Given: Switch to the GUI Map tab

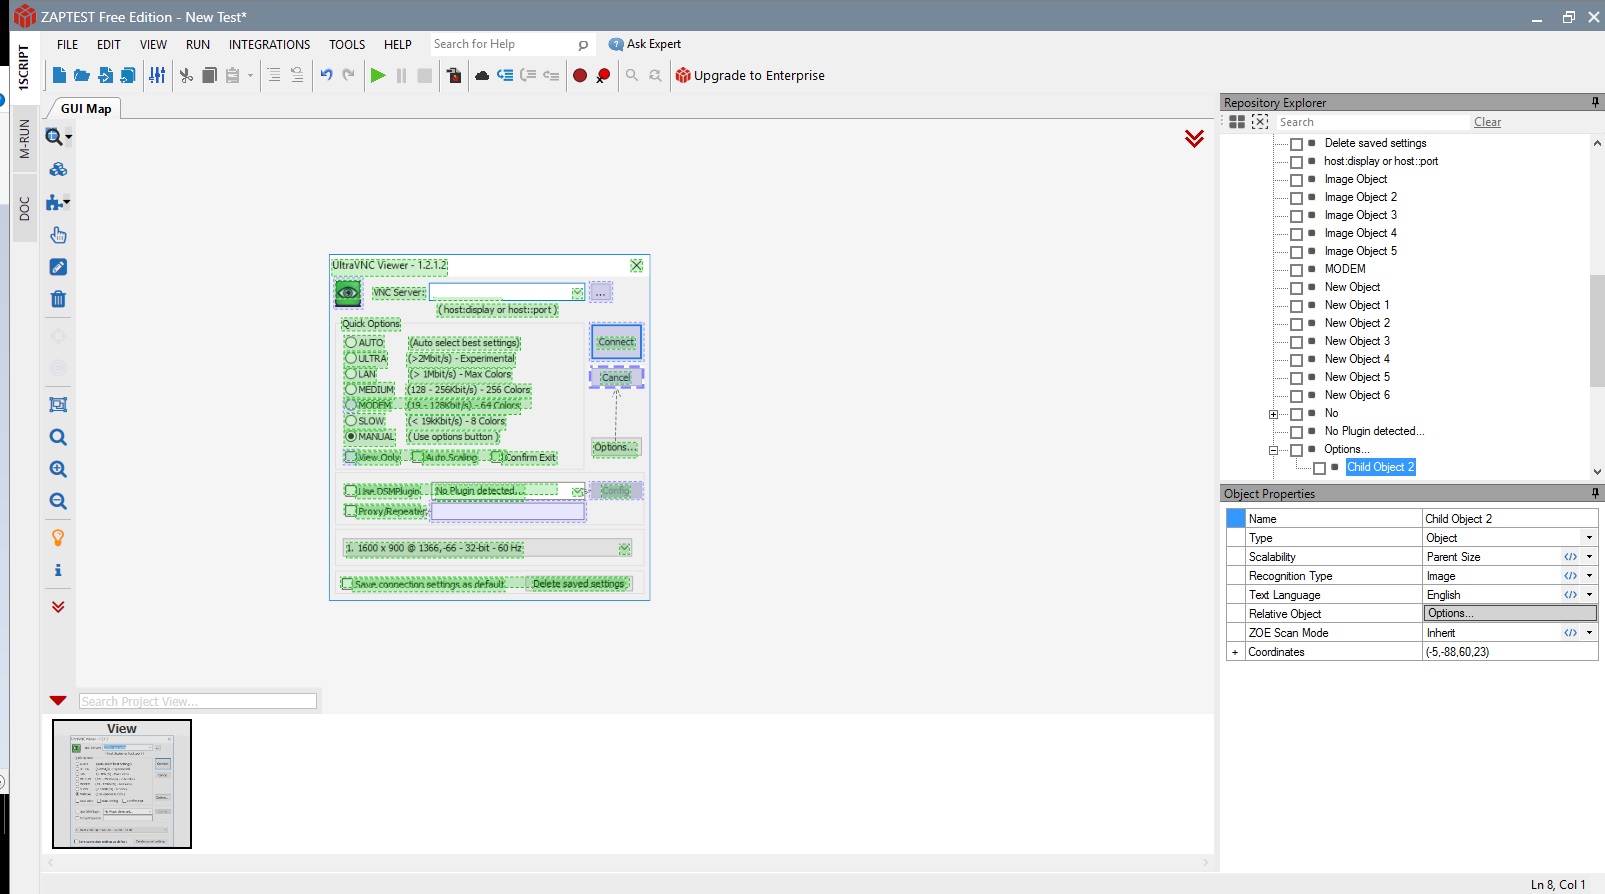Looking at the screenshot, I should pyautogui.click(x=86, y=108).
